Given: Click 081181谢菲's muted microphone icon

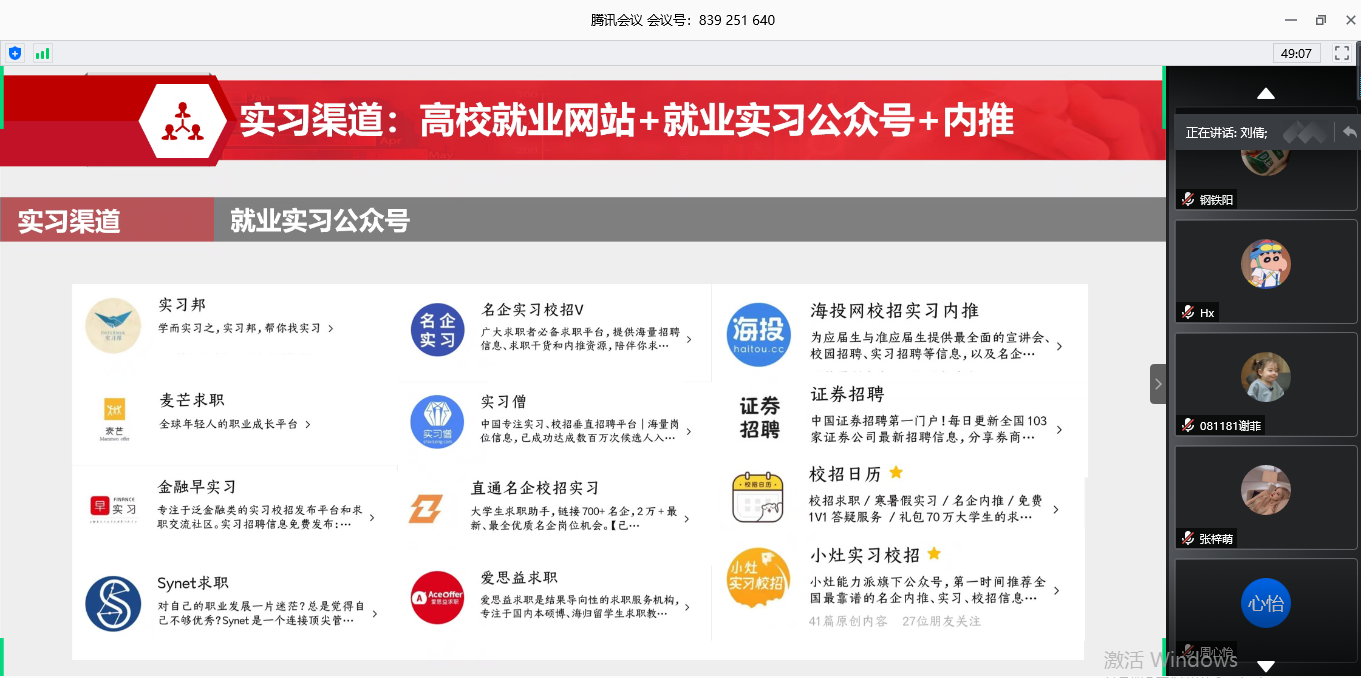Looking at the screenshot, I should (1188, 426).
